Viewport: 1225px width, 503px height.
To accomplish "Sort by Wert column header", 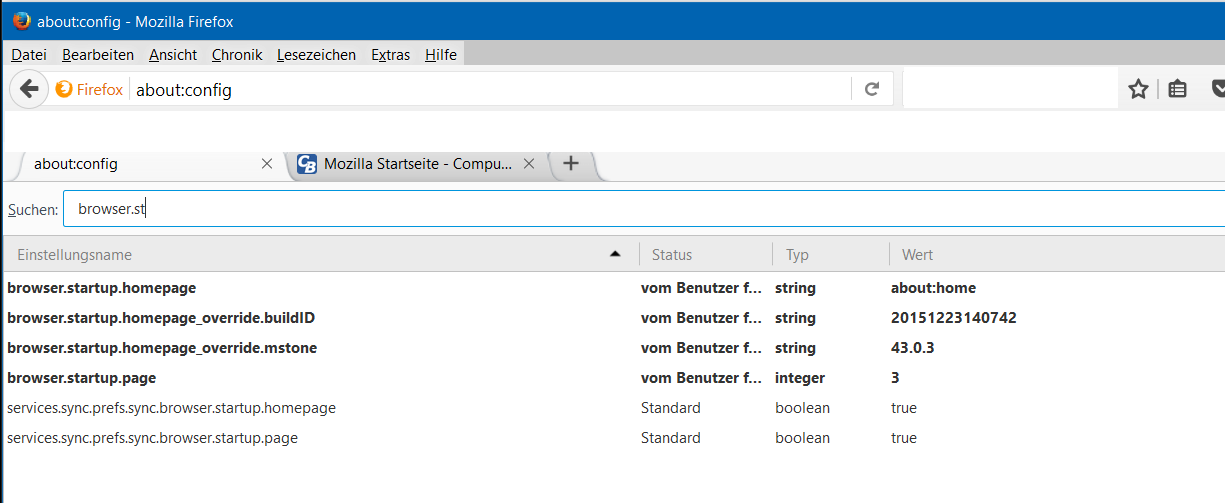I will 1057,255.
